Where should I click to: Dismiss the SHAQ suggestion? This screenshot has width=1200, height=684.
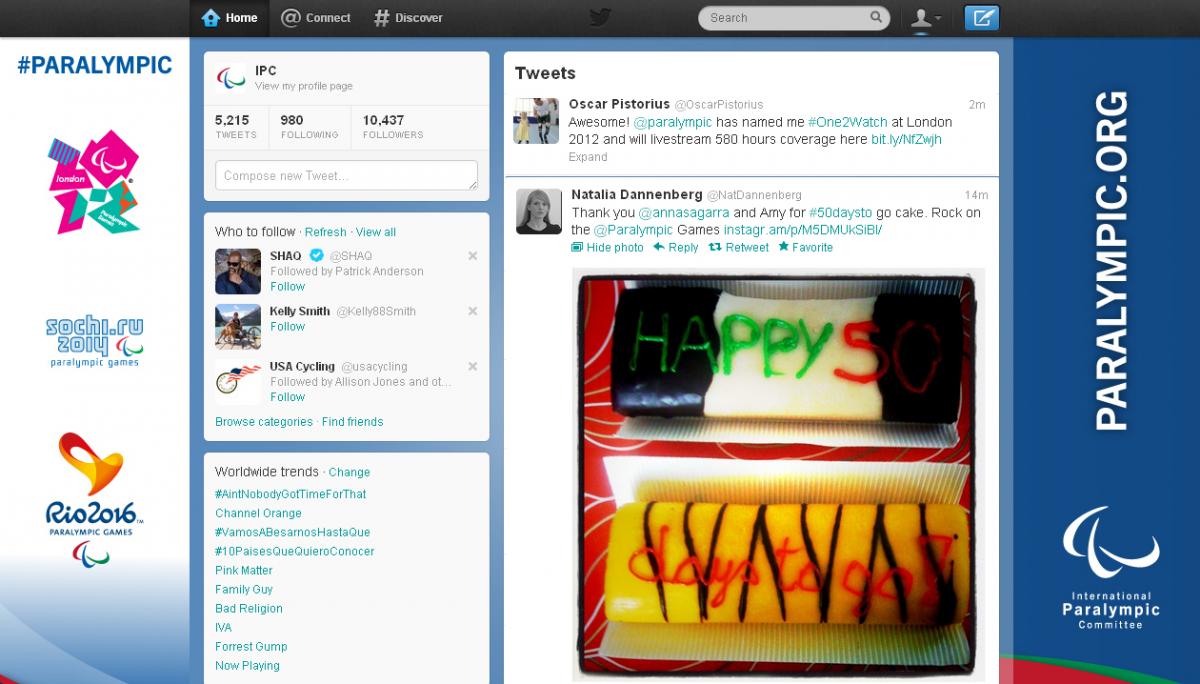[473, 256]
